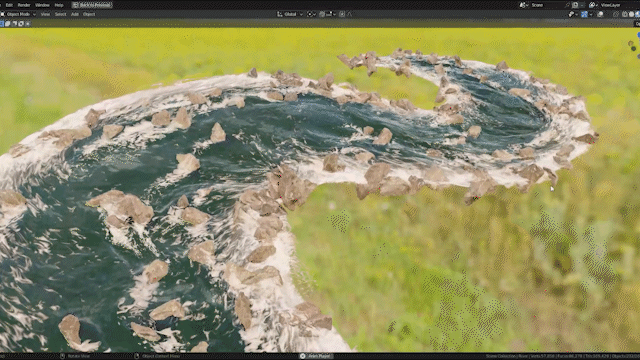The width and height of the screenshot is (640, 360).
Task: Open the proportional editing falloff curve
Action: pyautogui.click(x=350, y=14)
